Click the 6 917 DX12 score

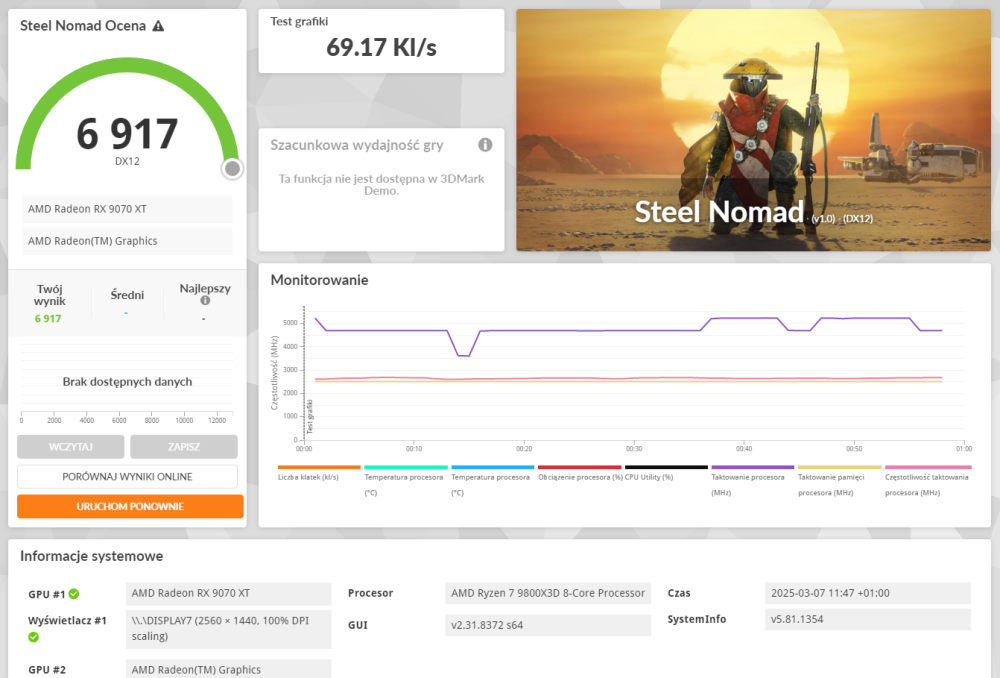tap(127, 133)
